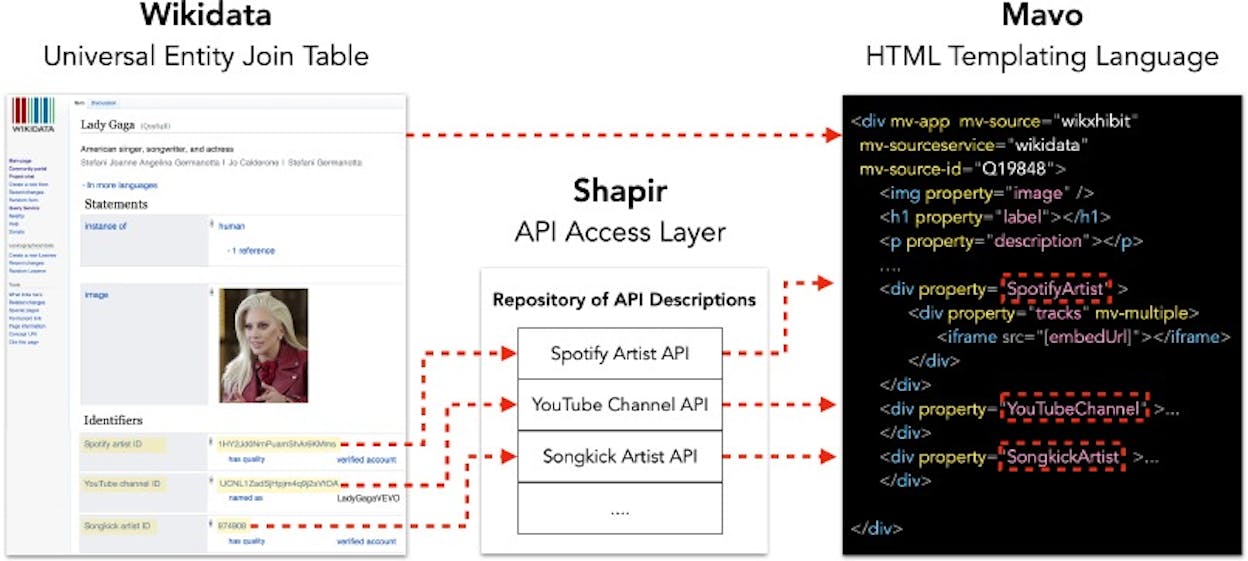This screenshot has height=561, width=1248.
Task: Click the Statements section heading
Action: 116,204
